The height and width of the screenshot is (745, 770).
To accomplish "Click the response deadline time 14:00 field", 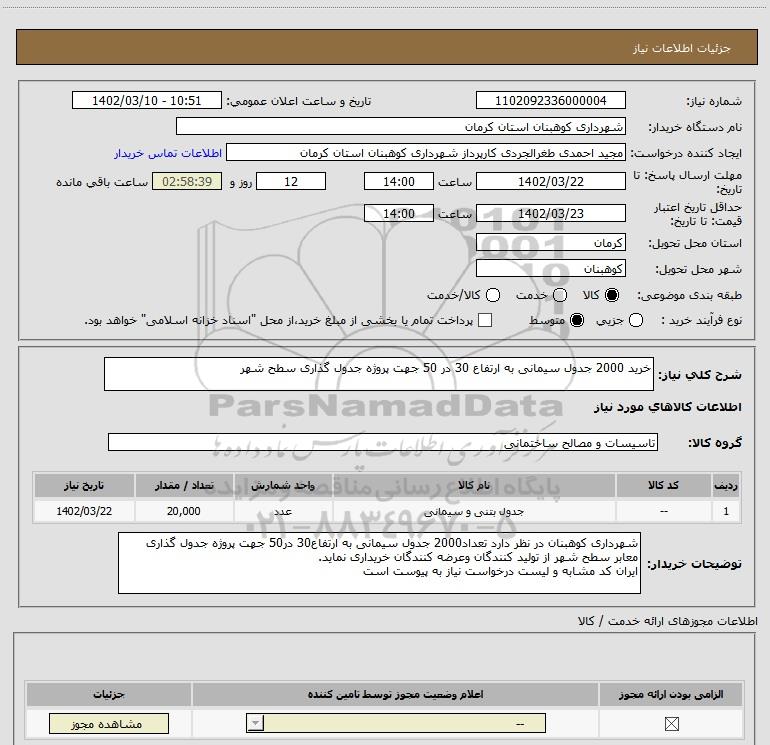I will (399, 181).
